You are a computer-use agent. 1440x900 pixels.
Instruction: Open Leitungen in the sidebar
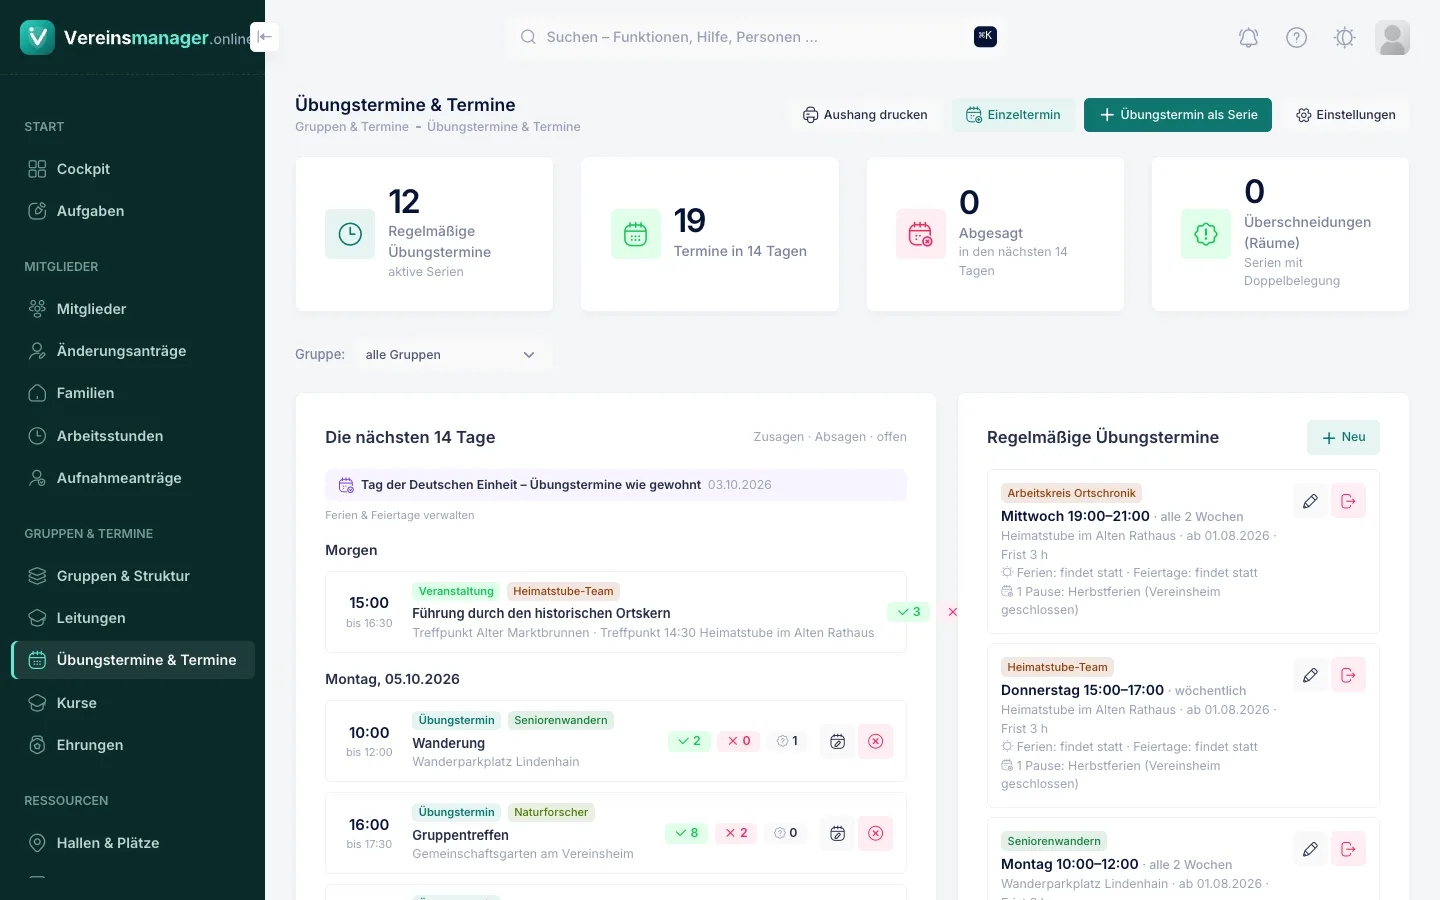pos(133,618)
